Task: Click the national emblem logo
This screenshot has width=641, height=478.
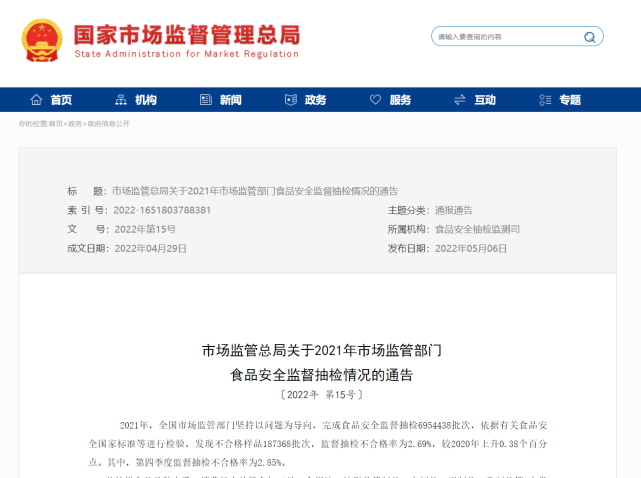Action: pos(42,40)
